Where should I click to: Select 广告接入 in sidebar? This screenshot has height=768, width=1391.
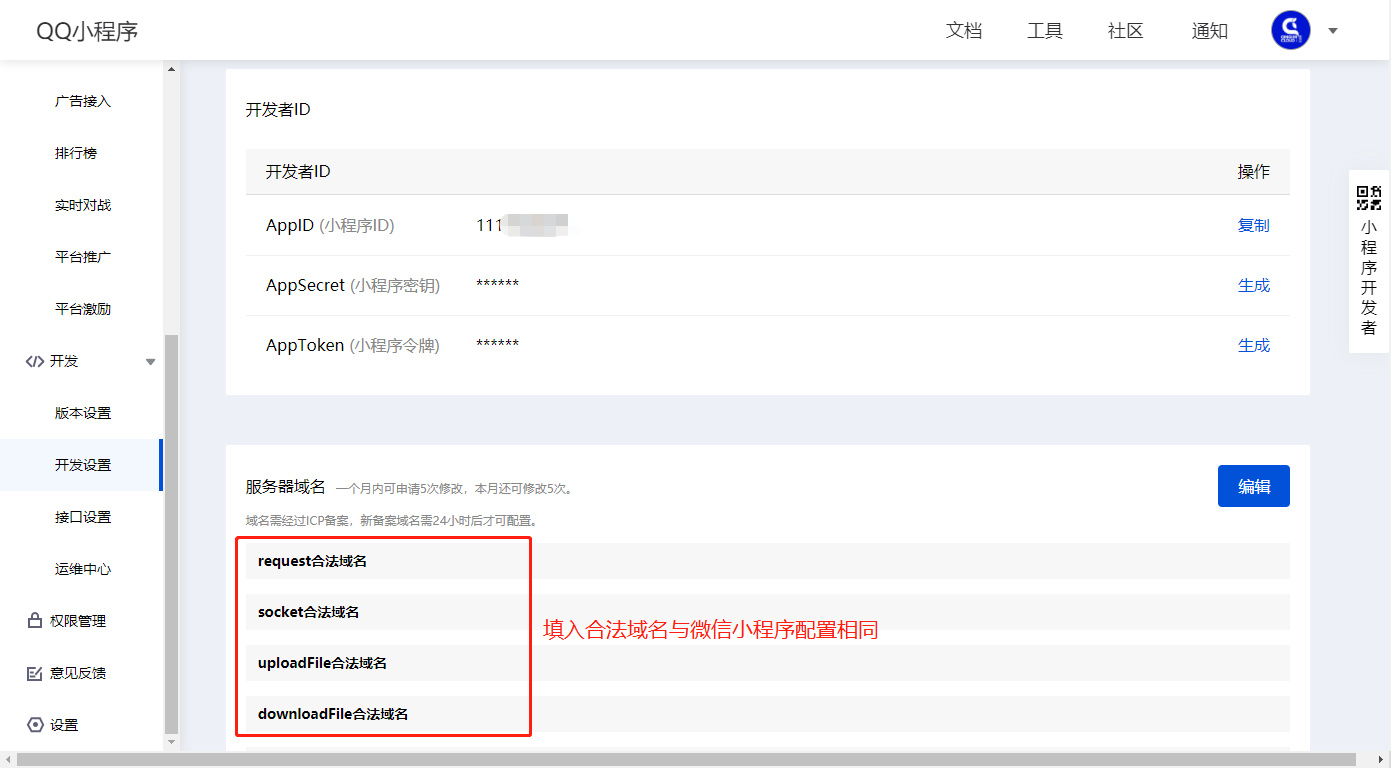(x=83, y=101)
